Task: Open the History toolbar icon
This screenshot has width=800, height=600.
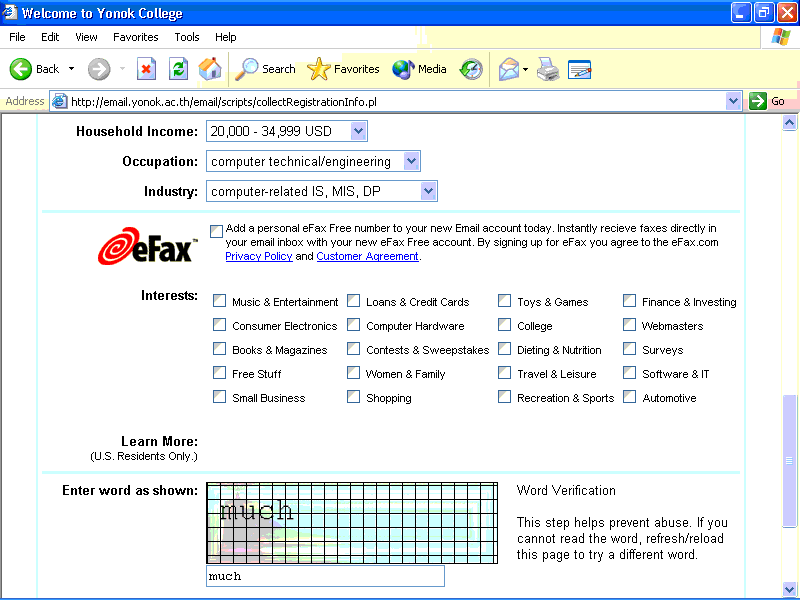Action: pyautogui.click(x=471, y=69)
